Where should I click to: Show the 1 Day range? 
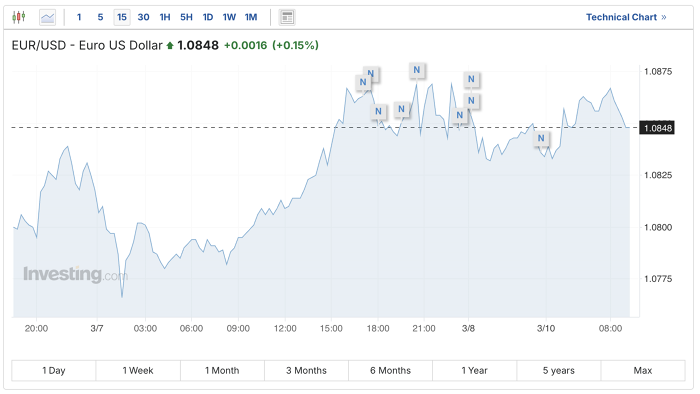[x=54, y=370]
